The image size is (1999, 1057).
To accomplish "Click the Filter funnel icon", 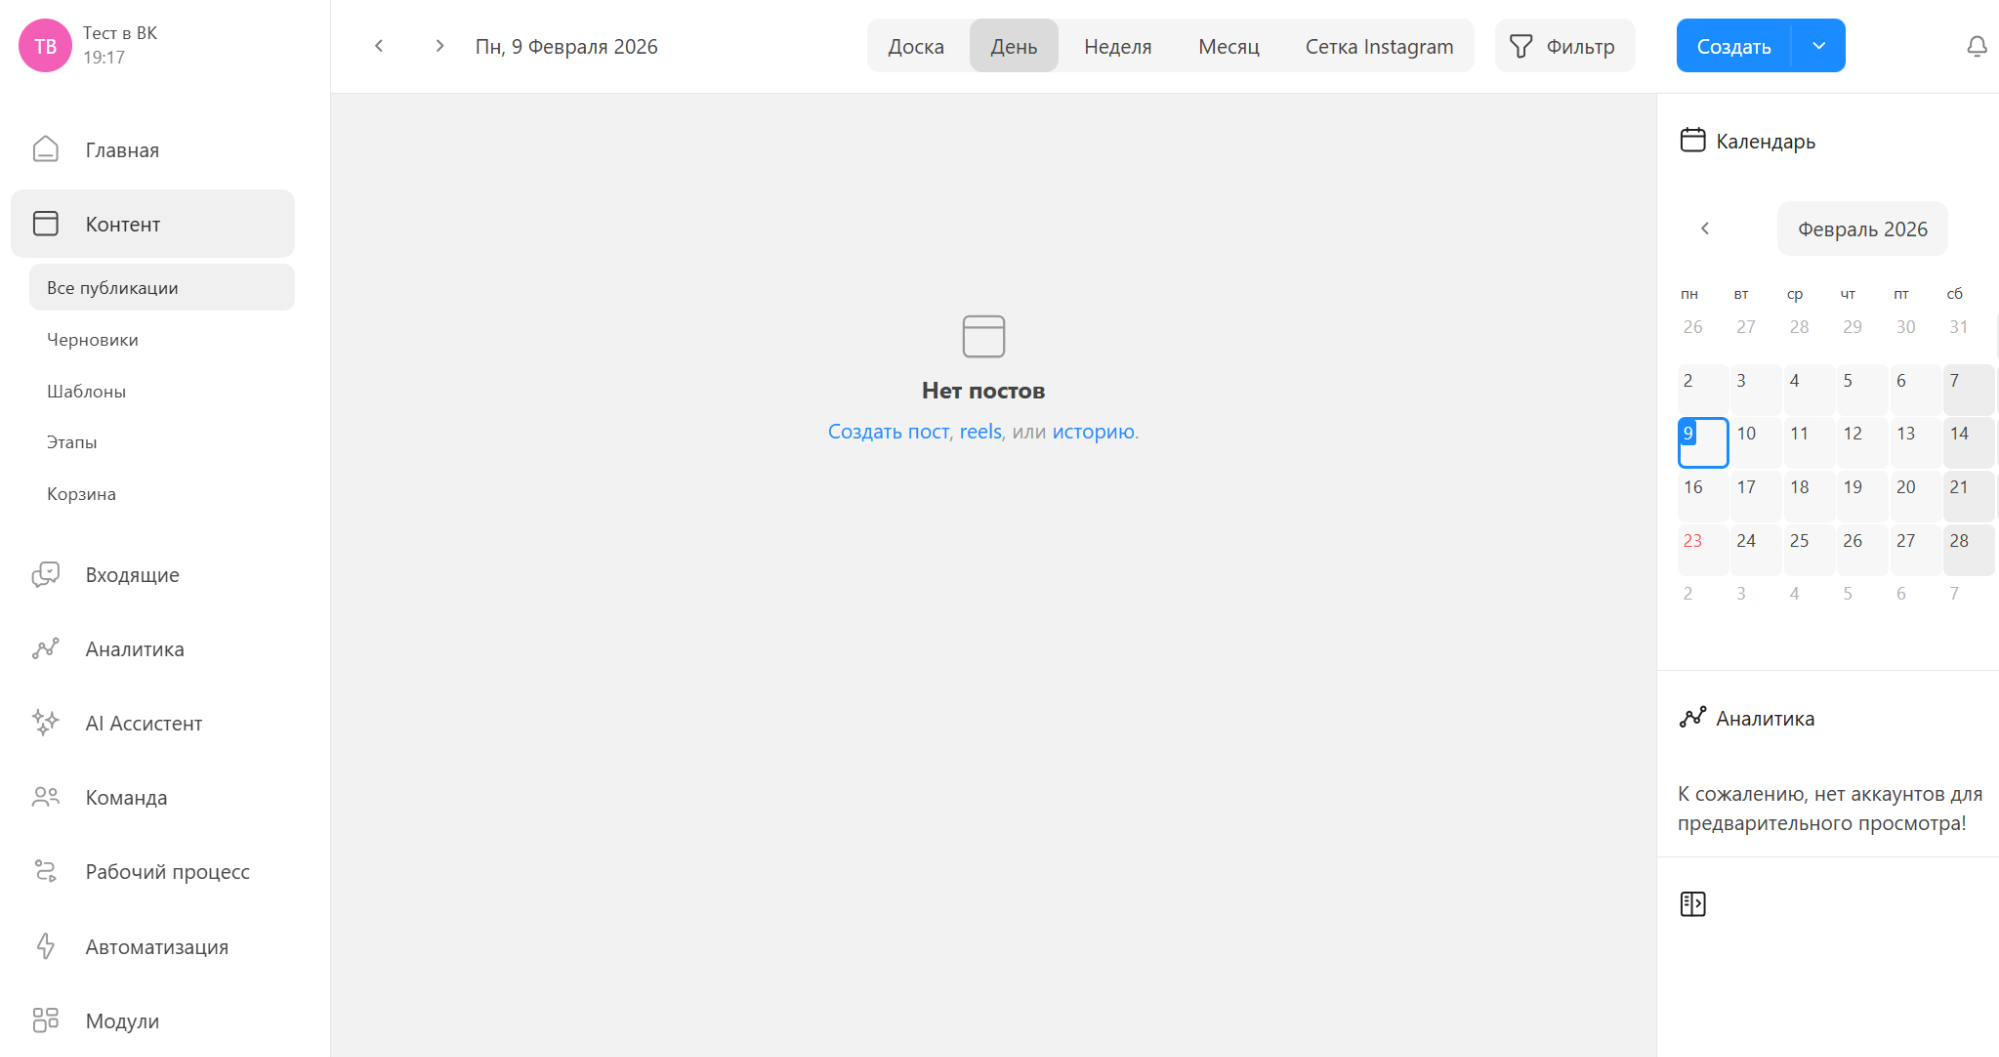I will point(1520,47).
